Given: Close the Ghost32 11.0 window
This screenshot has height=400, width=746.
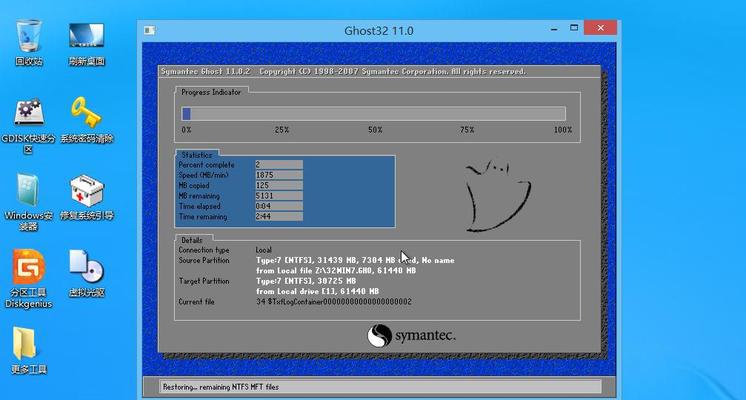Looking at the screenshot, I should (x=600, y=28).
